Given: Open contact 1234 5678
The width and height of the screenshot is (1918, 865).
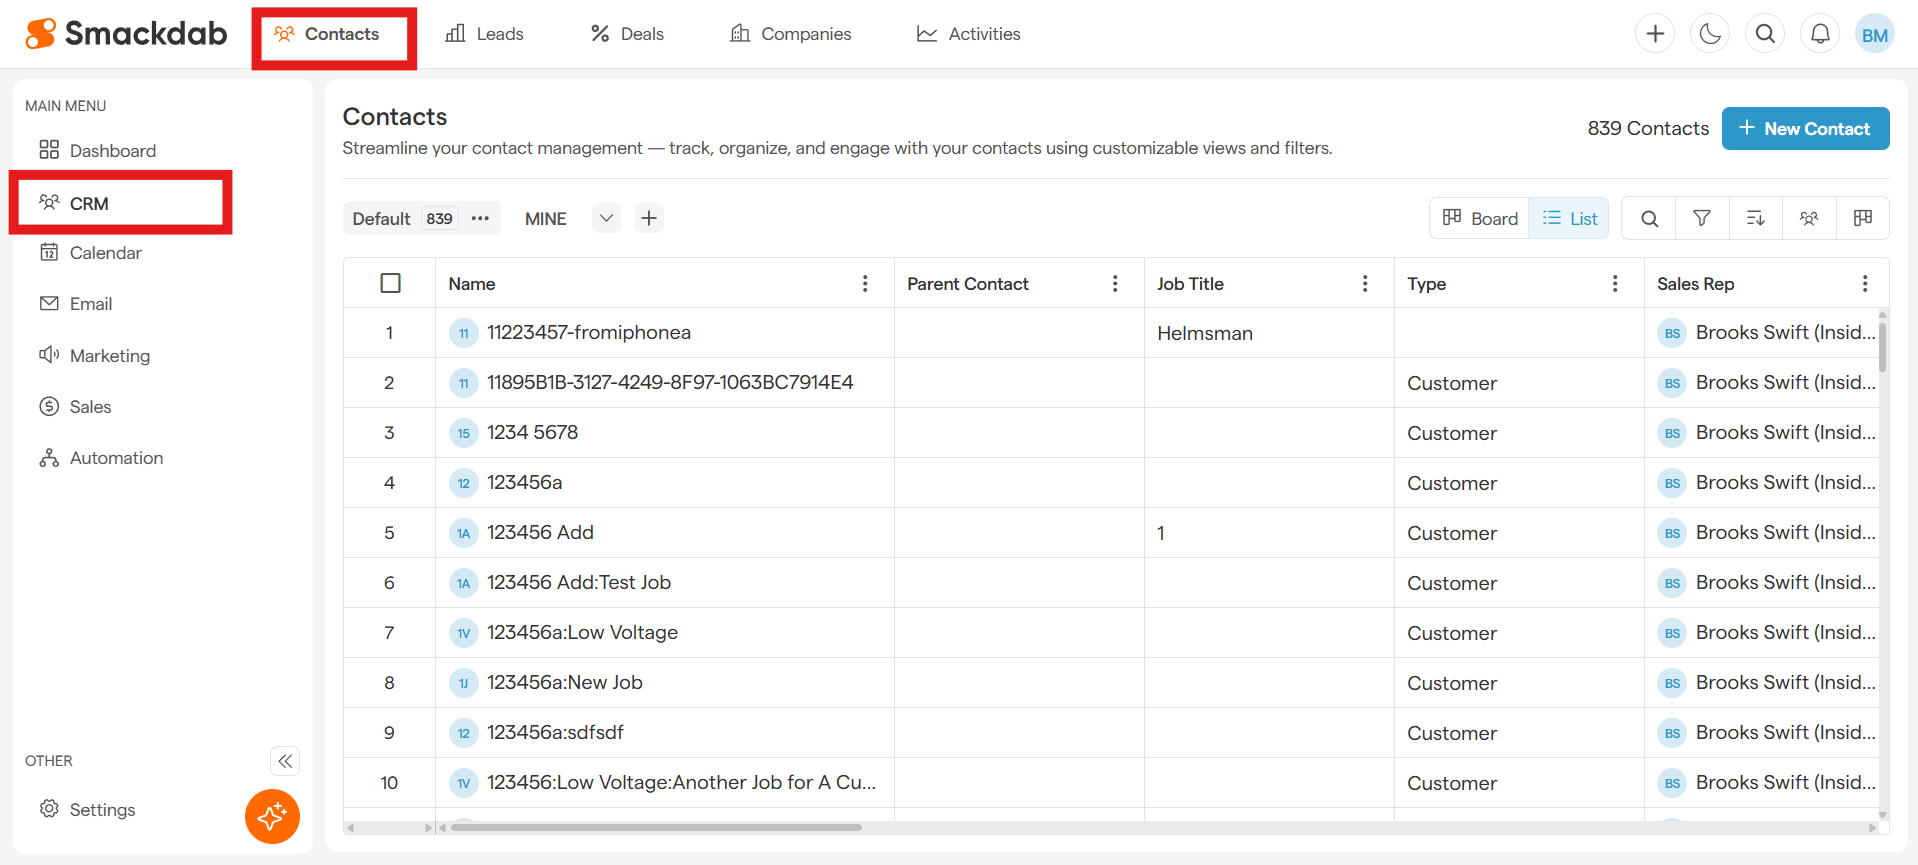Looking at the screenshot, I should (532, 433).
